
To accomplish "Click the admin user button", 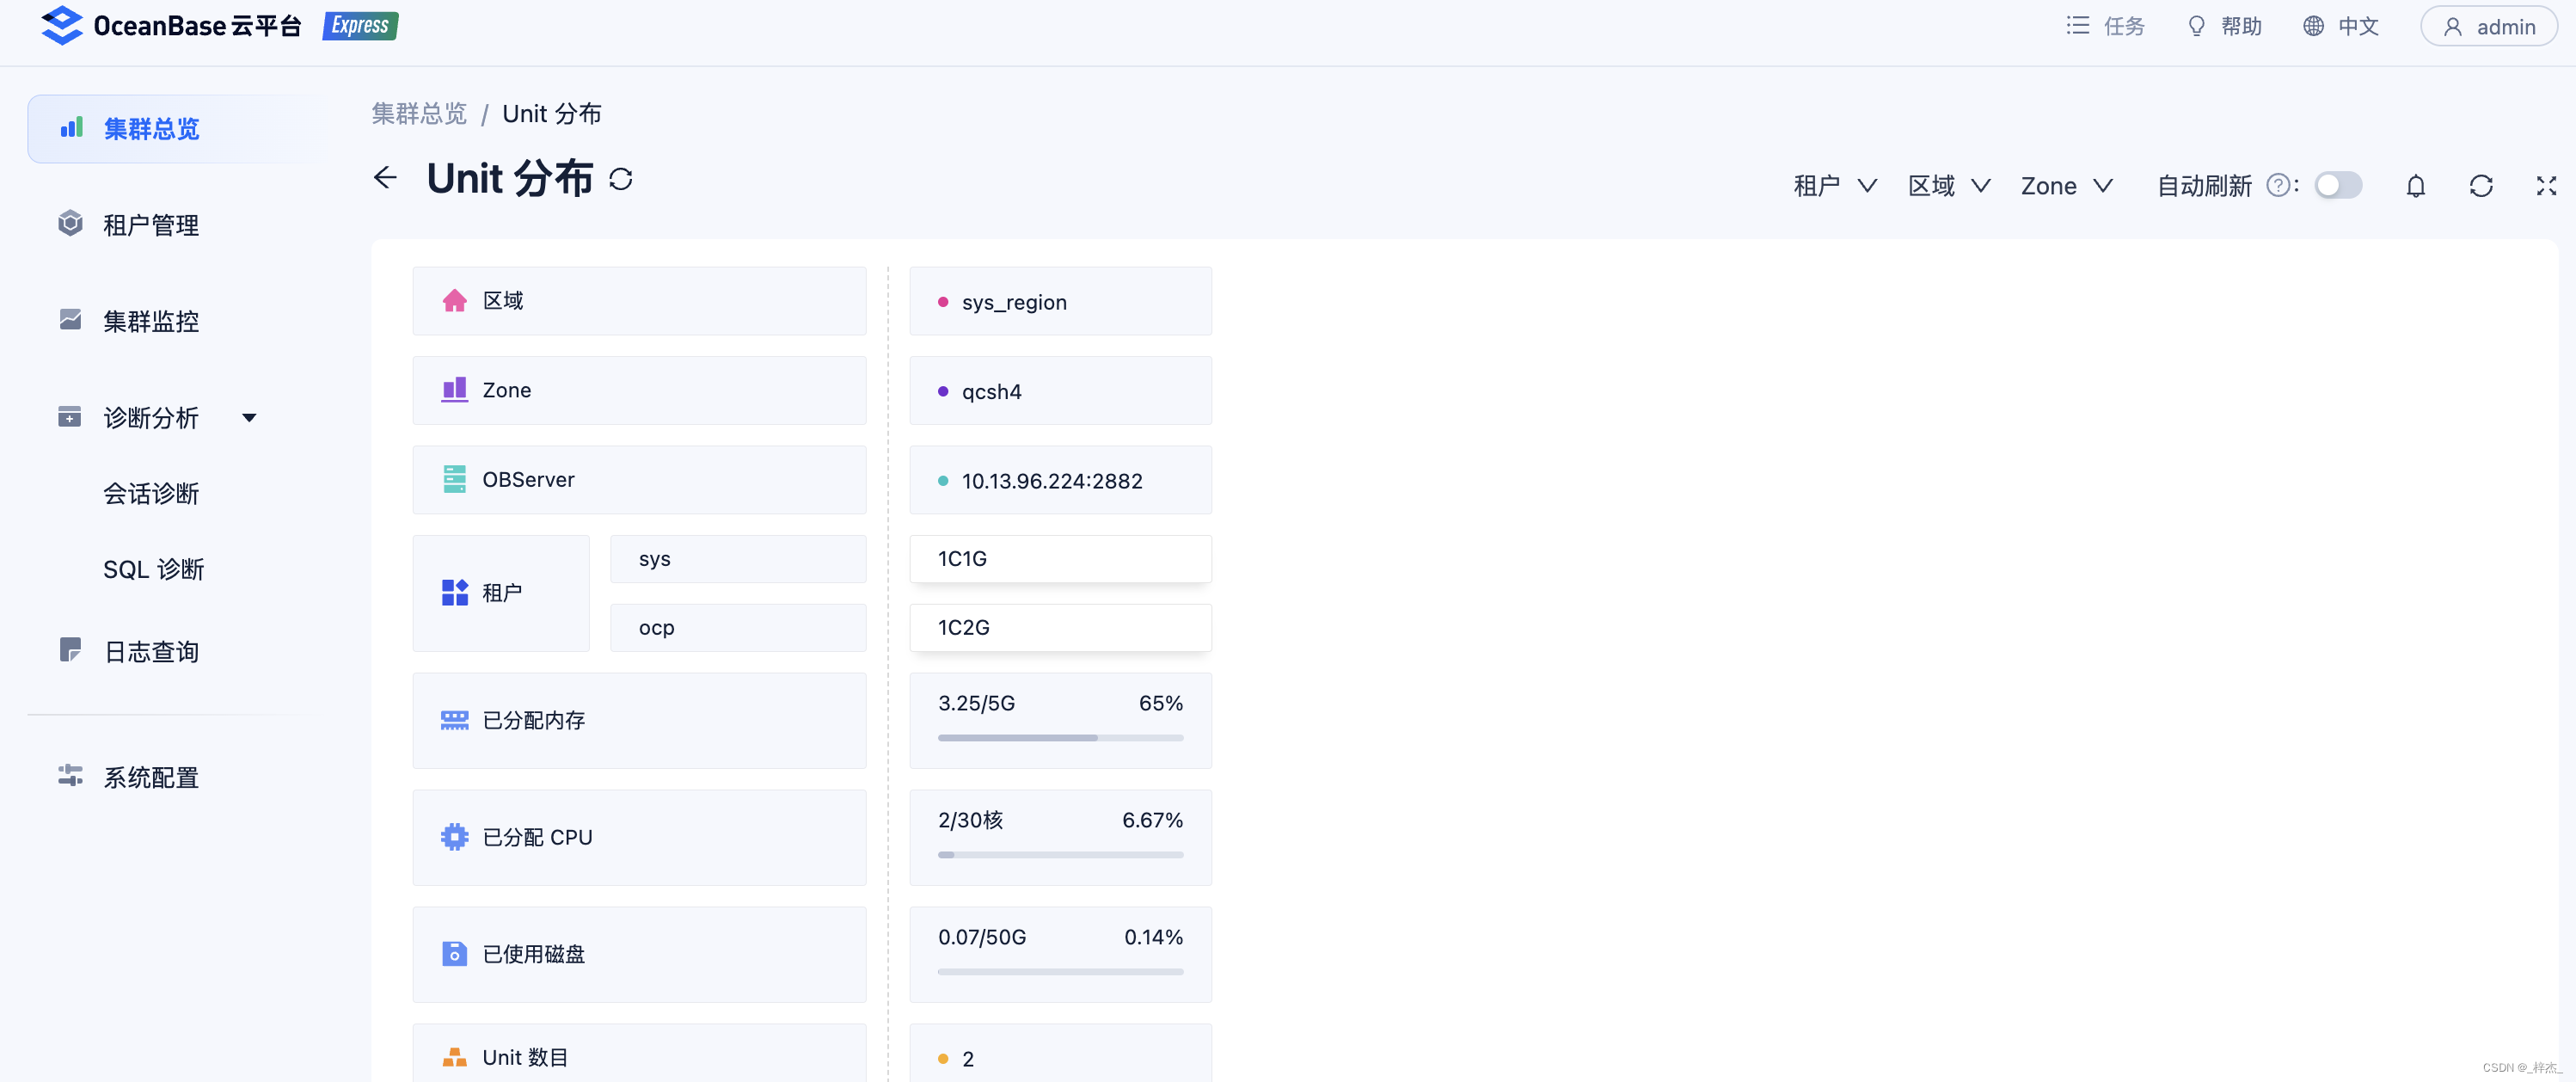I will click(2488, 27).
